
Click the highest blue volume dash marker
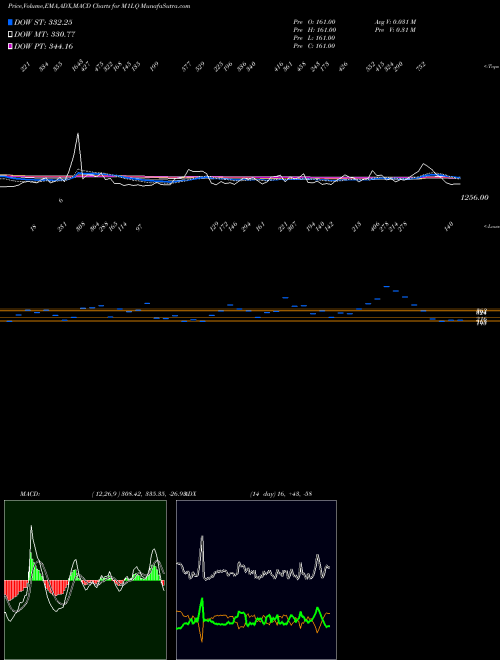pyautogui.click(x=386, y=286)
